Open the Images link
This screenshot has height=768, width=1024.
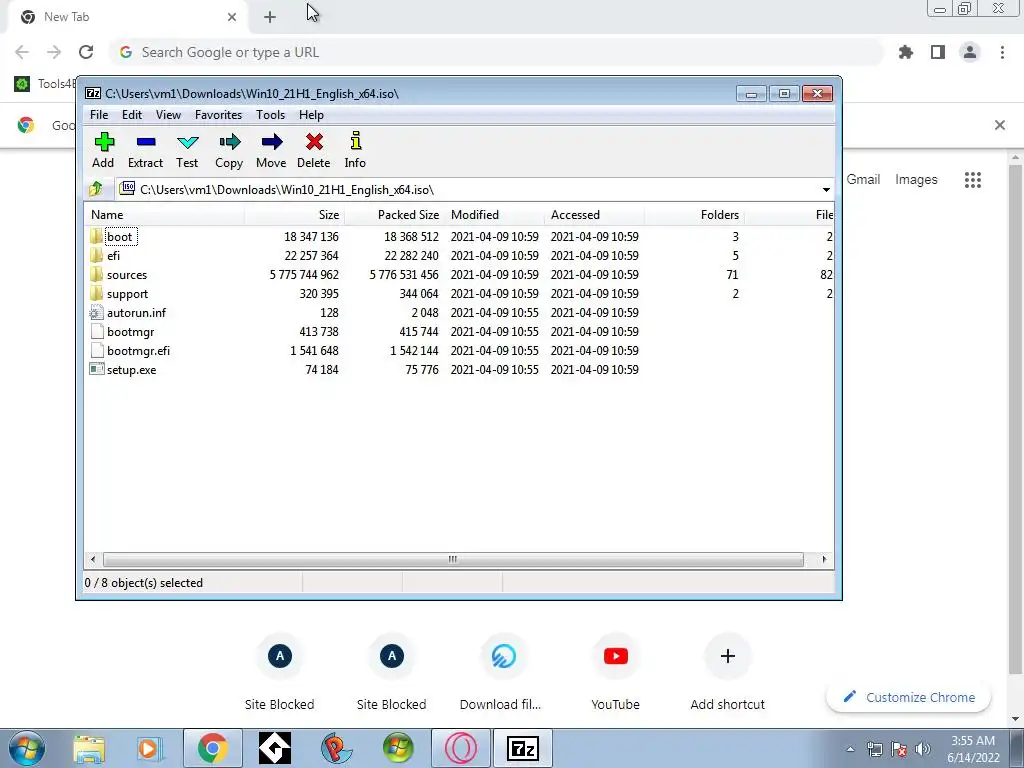(x=916, y=180)
